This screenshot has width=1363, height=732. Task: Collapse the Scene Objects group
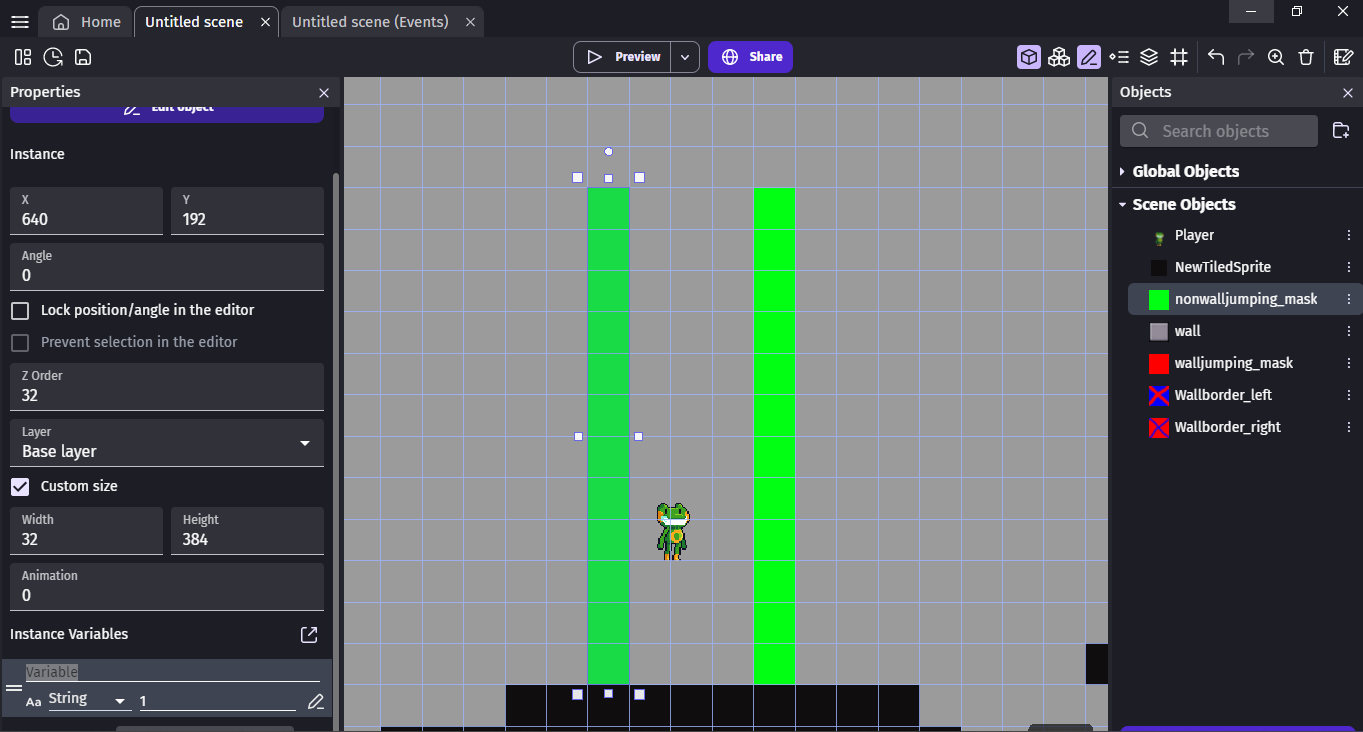click(x=1122, y=204)
